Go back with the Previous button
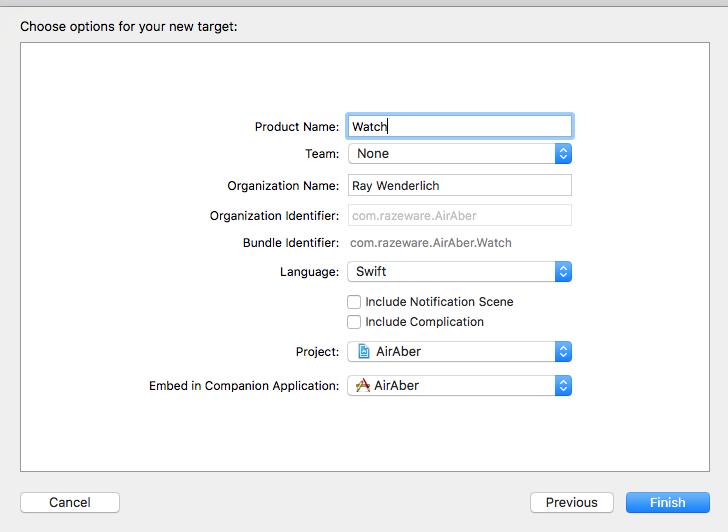The width and height of the screenshot is (728, 532). click(x=572, y=502)
